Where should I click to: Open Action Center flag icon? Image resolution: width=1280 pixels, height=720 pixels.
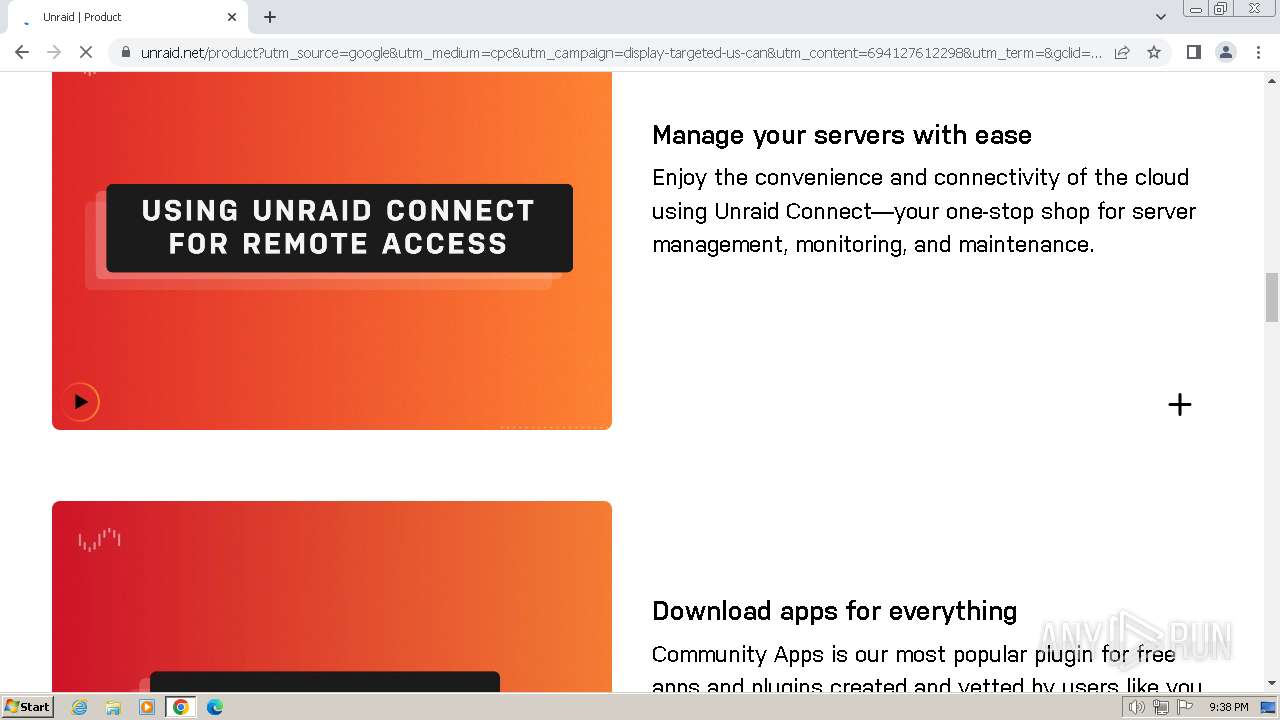point(1185,707)
